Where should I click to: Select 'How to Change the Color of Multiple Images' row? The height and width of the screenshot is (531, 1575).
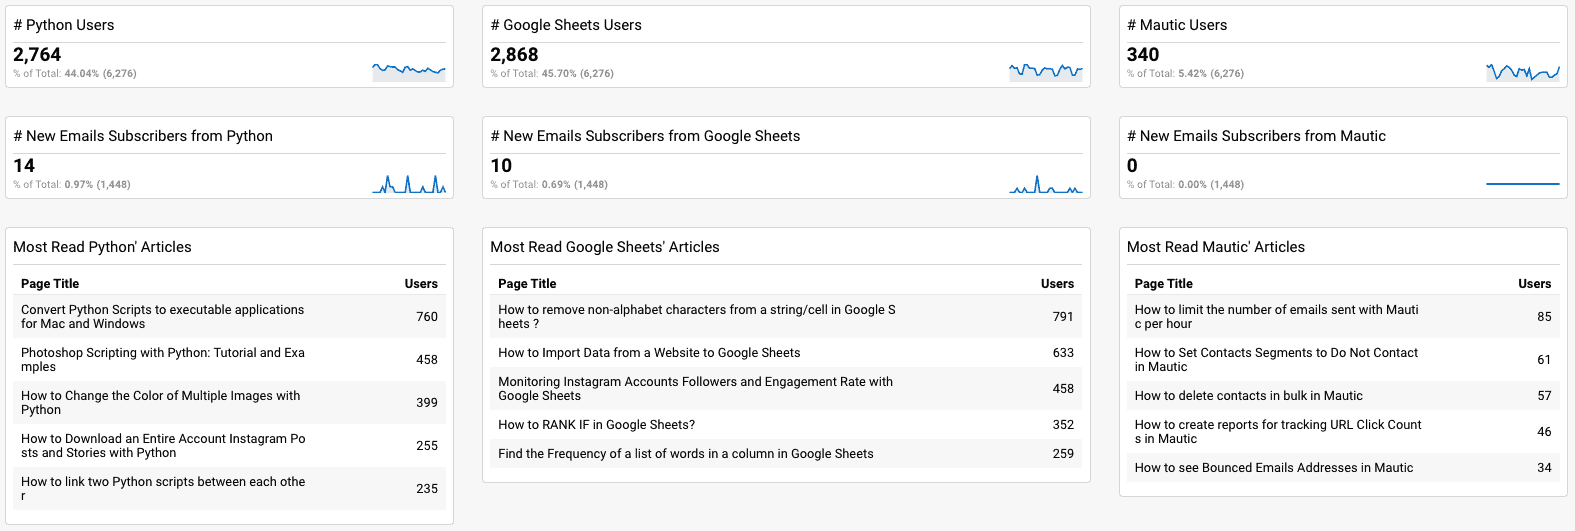[229, 403]
